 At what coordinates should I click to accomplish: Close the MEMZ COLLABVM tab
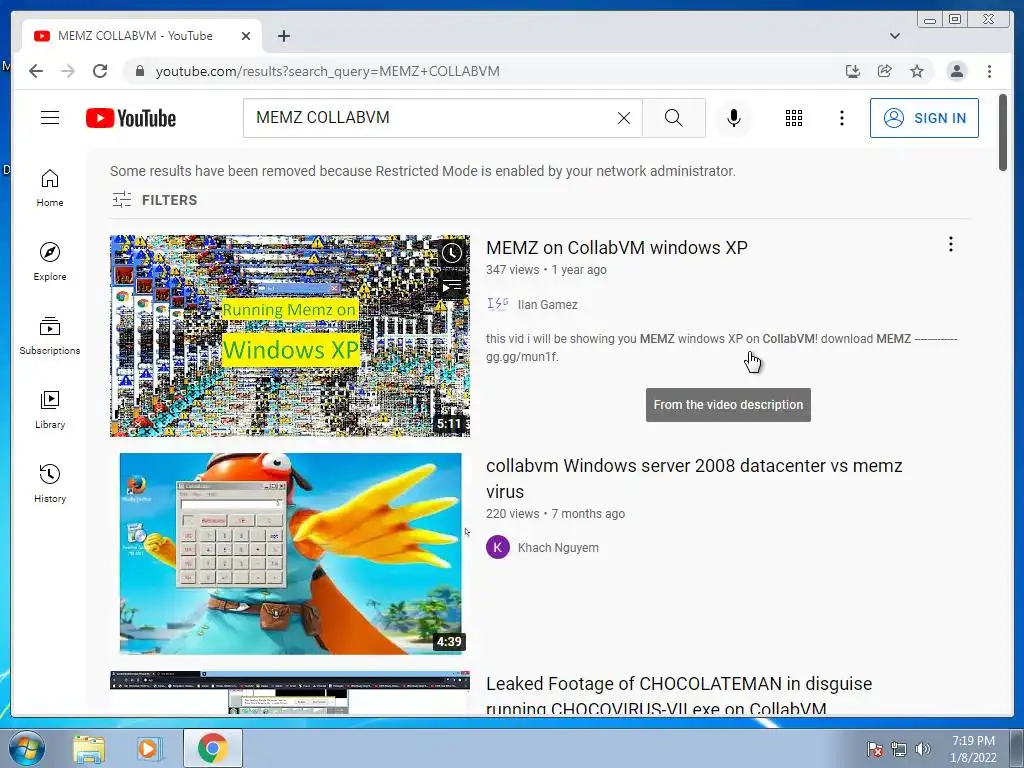pyautogui.click(x=246, y=36)
